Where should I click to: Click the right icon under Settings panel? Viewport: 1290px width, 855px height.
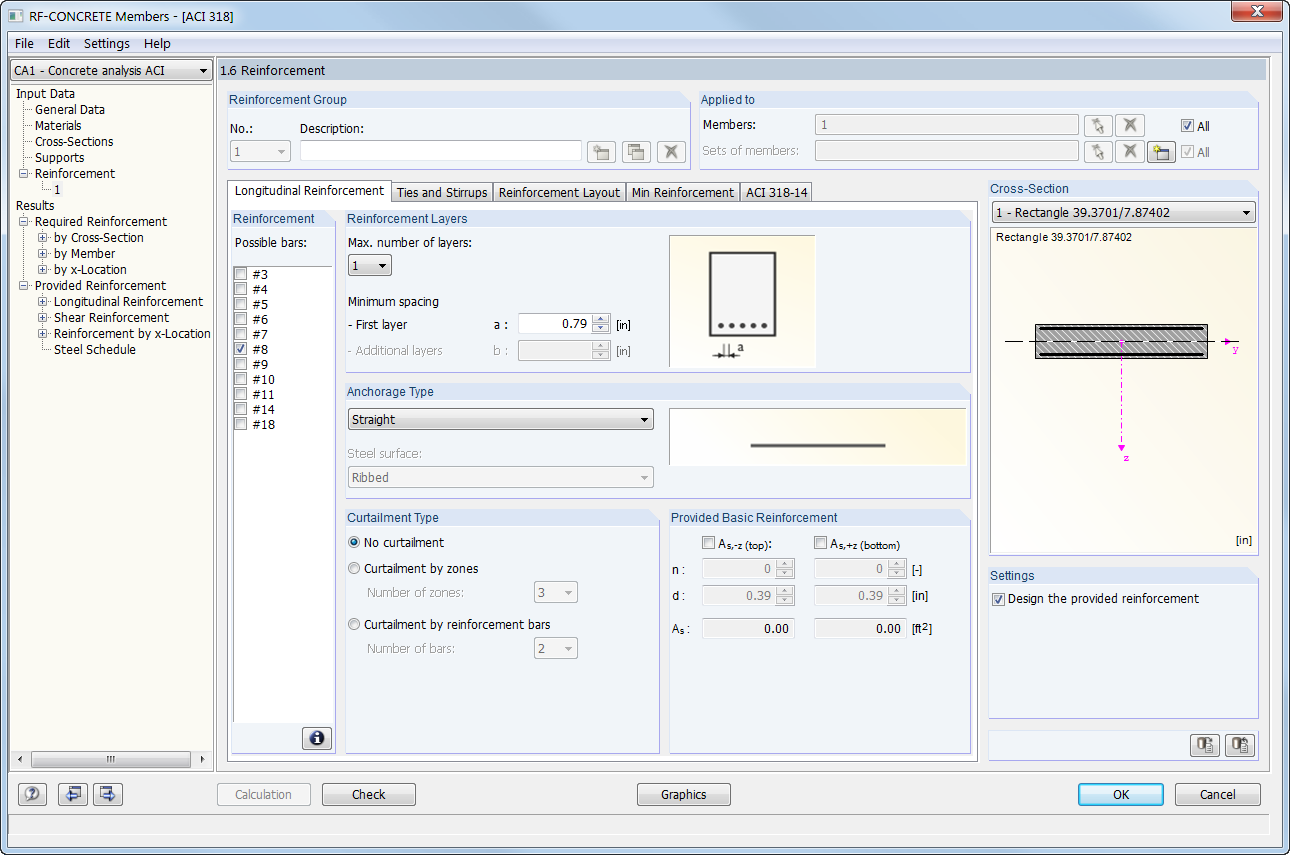[1240, 745]
